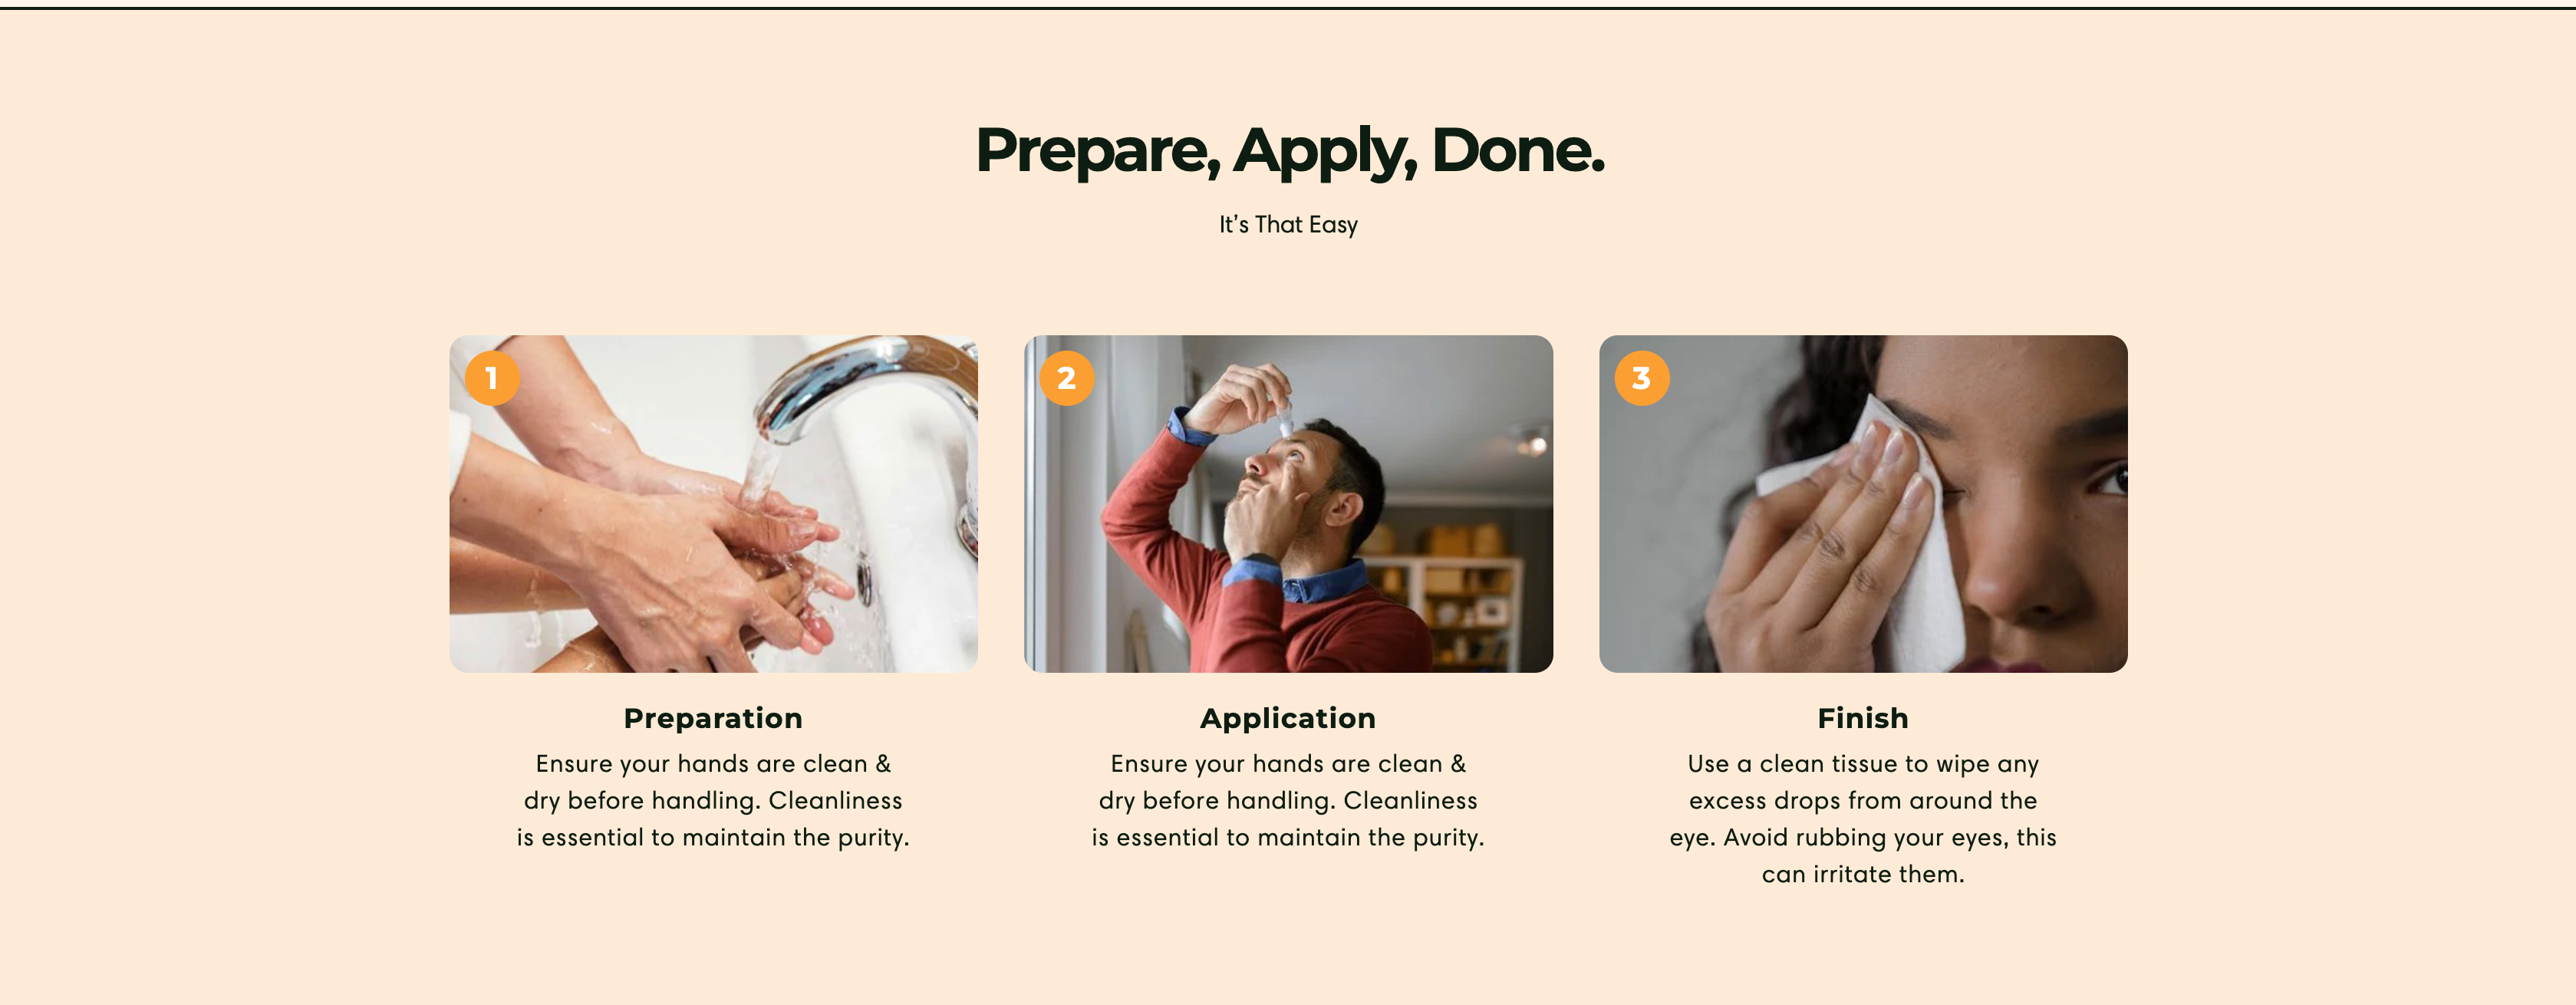This screenshot has width=2576, height=1005.
Task: Open the woman wiping eye photo
Action: click(1863, 504)
